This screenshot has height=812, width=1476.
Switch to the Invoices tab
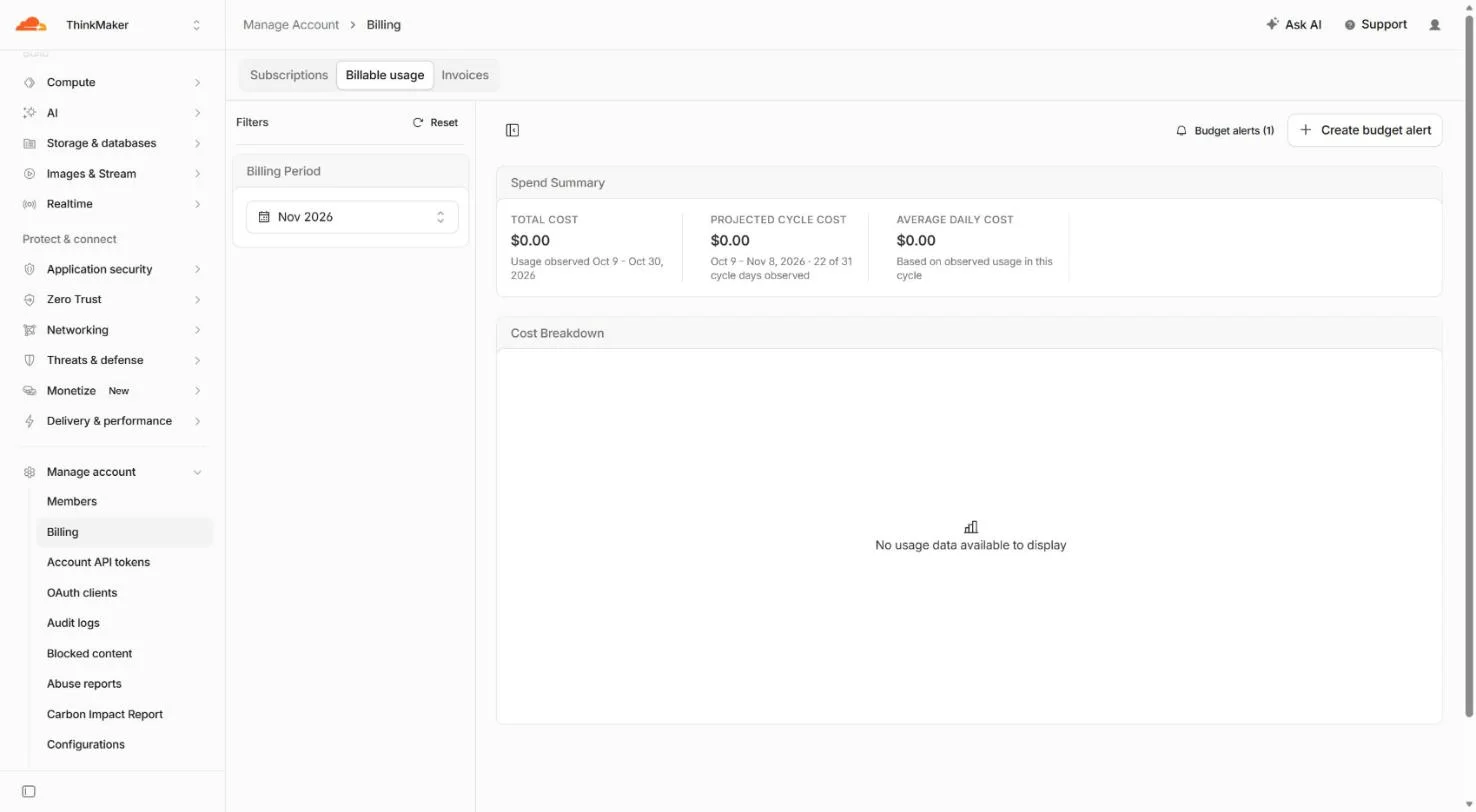point(465,75)
